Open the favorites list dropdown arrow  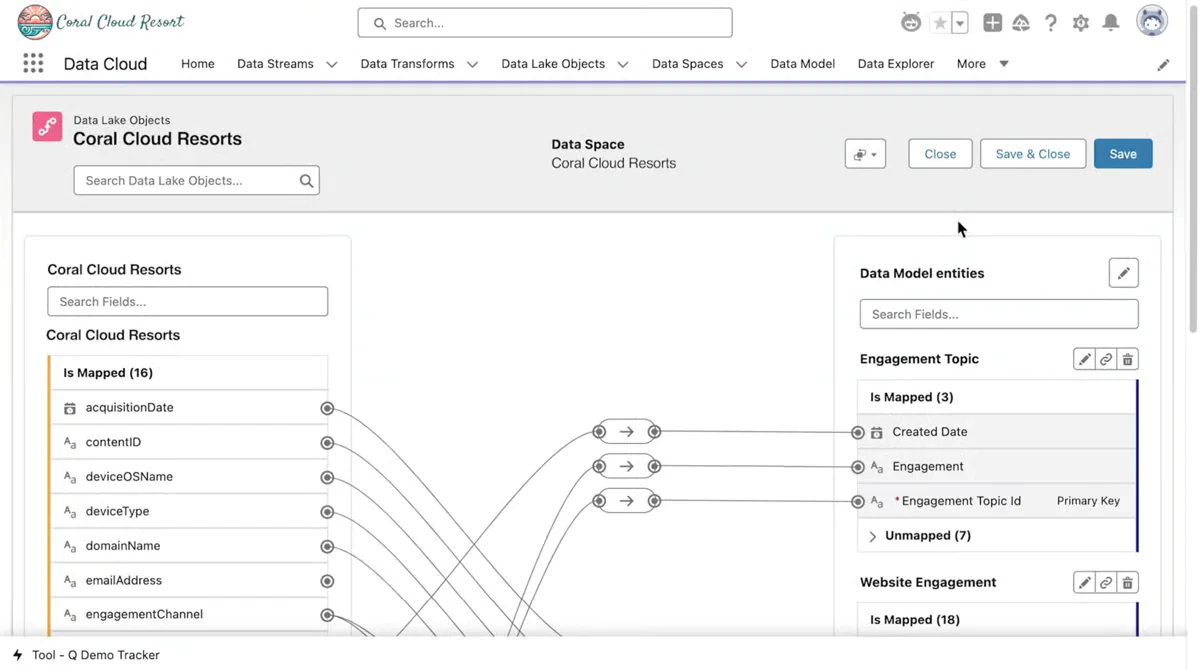pyautogui.click(x=960, y=22)
